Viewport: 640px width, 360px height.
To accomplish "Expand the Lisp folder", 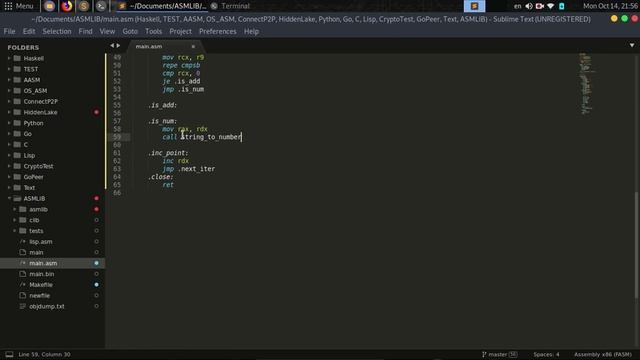I will click(x=9, y=156).
